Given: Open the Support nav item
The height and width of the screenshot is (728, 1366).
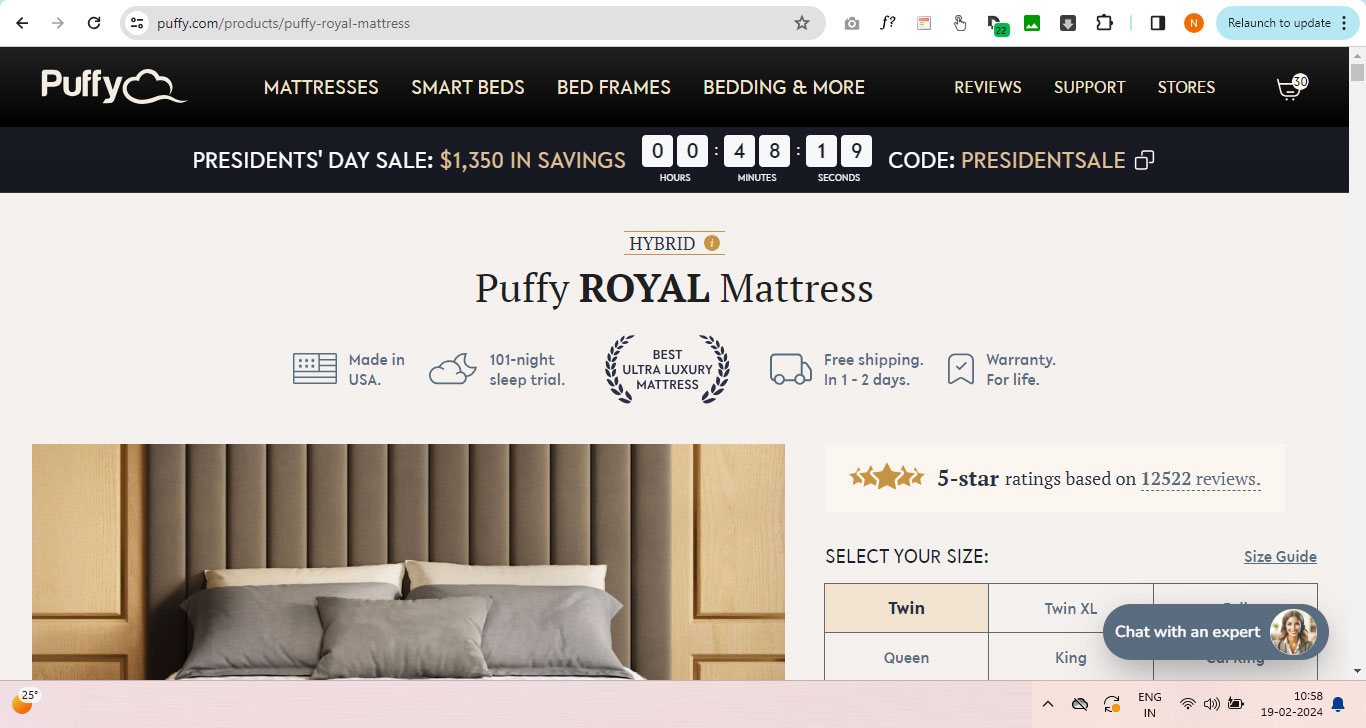Looking at the screenshot, I should 1089,88.
